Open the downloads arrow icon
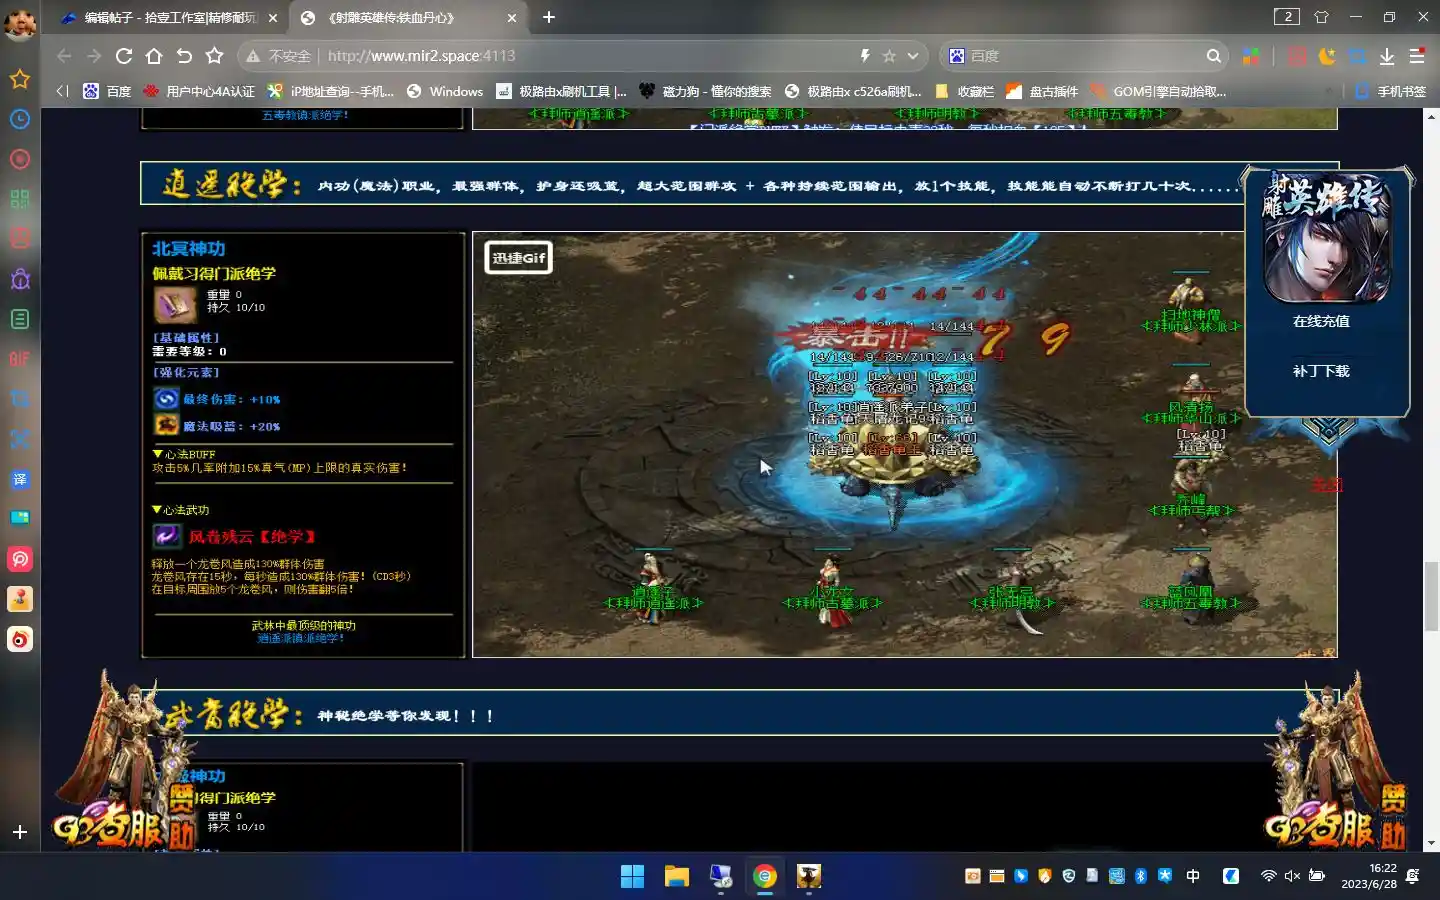 pyautogui.click(x=1387, y=56)
